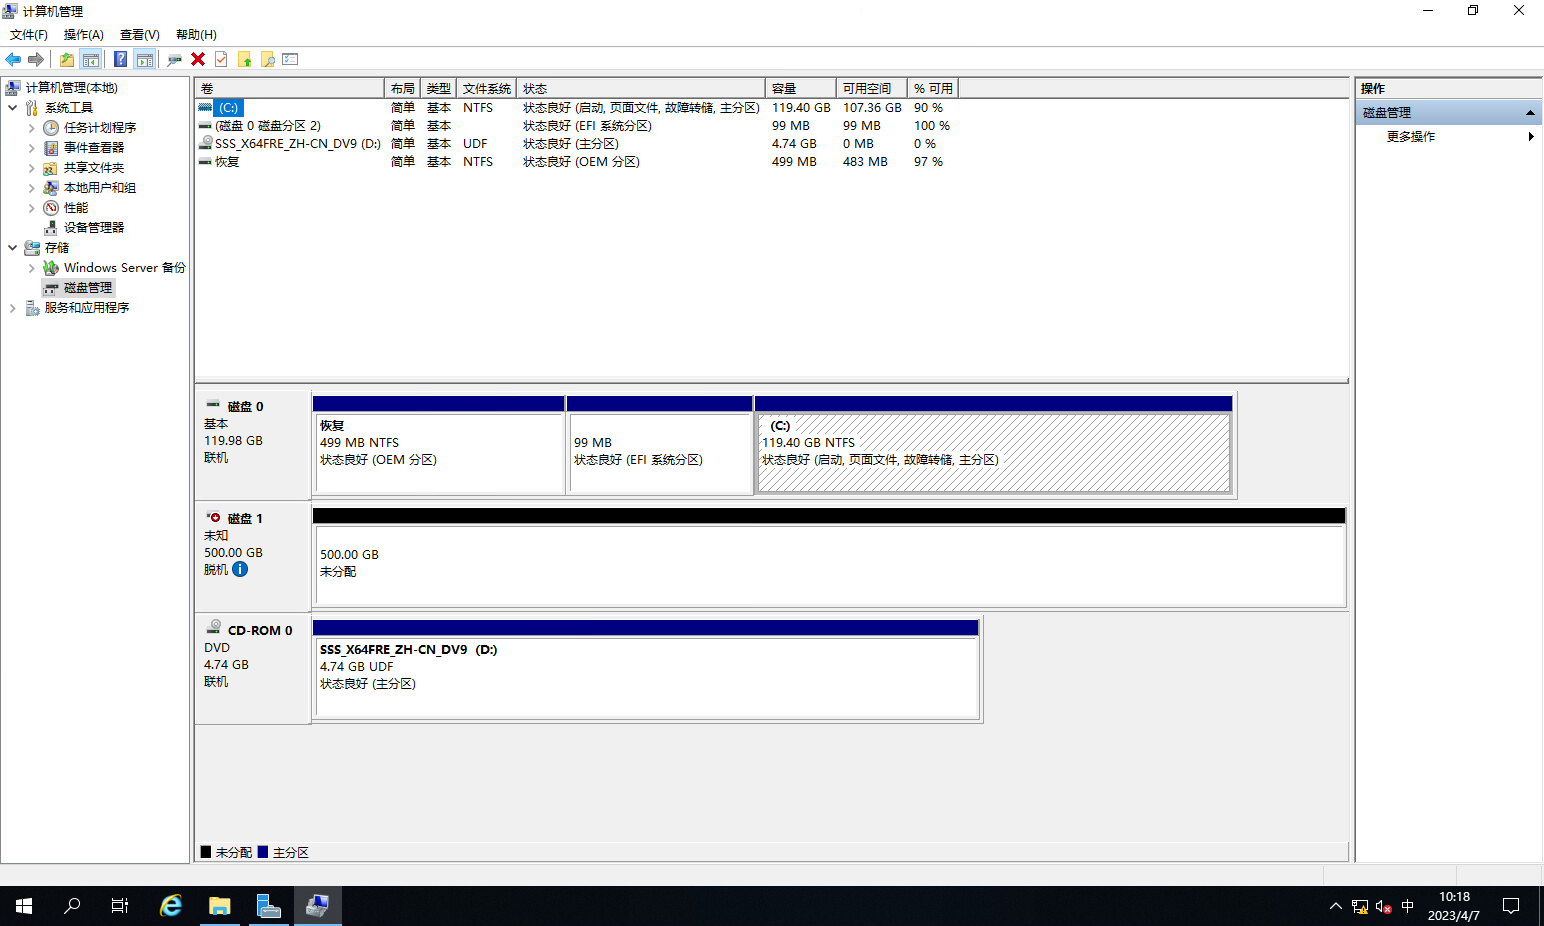The height and width of the screenshot is (926, 1544).
Task: Click the black 未分配 legend swatch
Action: click(206, 852)
